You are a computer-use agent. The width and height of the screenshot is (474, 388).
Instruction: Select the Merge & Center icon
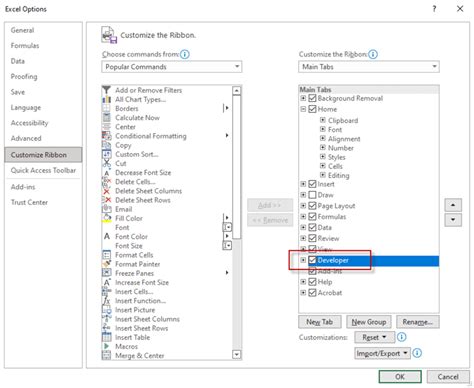[106, 356]
